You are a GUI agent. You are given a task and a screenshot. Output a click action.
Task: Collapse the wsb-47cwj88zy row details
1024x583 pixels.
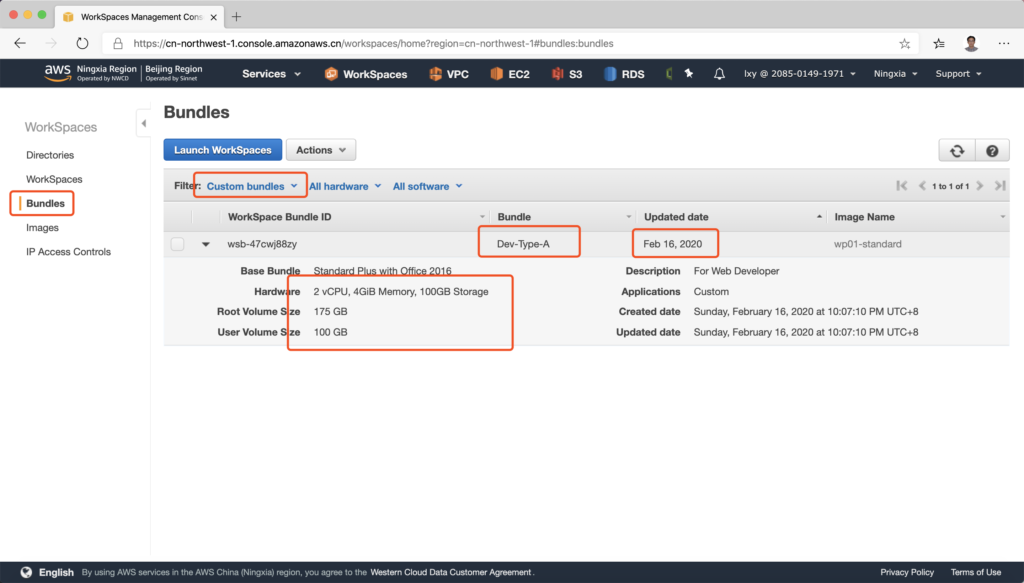coord(206,244)
